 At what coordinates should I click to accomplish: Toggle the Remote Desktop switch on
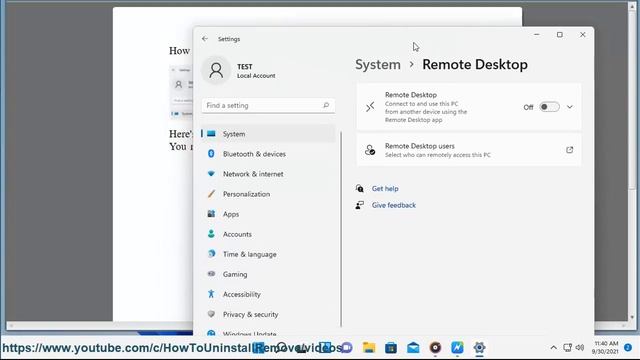tap(549, 107)
